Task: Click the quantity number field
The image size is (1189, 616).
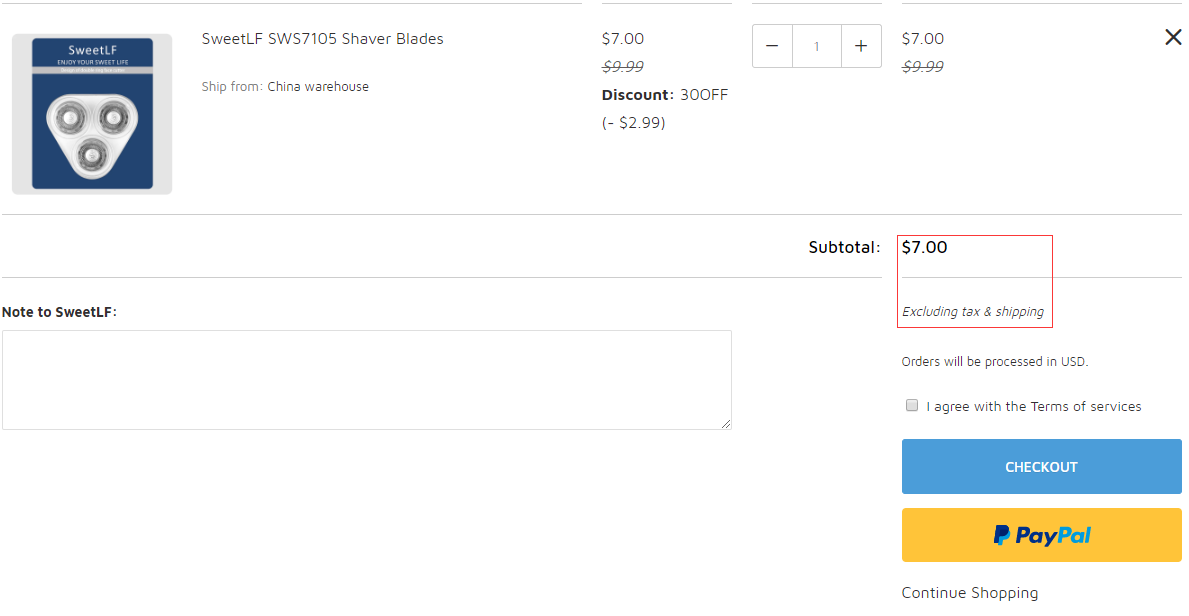Action: 817,46
